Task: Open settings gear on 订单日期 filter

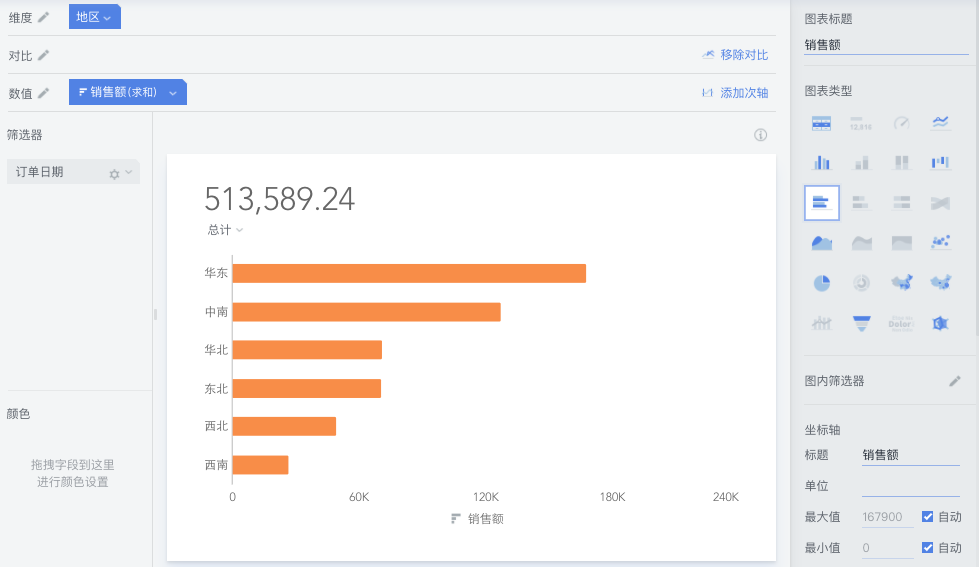Action: pyautogui.click(x=114, y=174)
